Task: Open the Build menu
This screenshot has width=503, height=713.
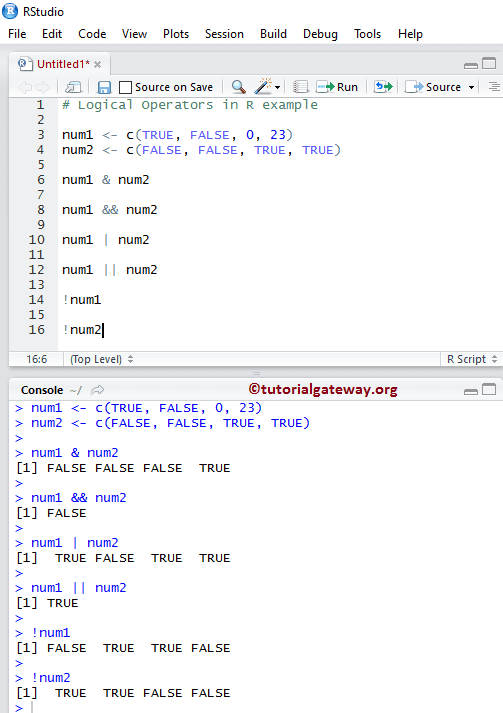Action: (273, 34)
